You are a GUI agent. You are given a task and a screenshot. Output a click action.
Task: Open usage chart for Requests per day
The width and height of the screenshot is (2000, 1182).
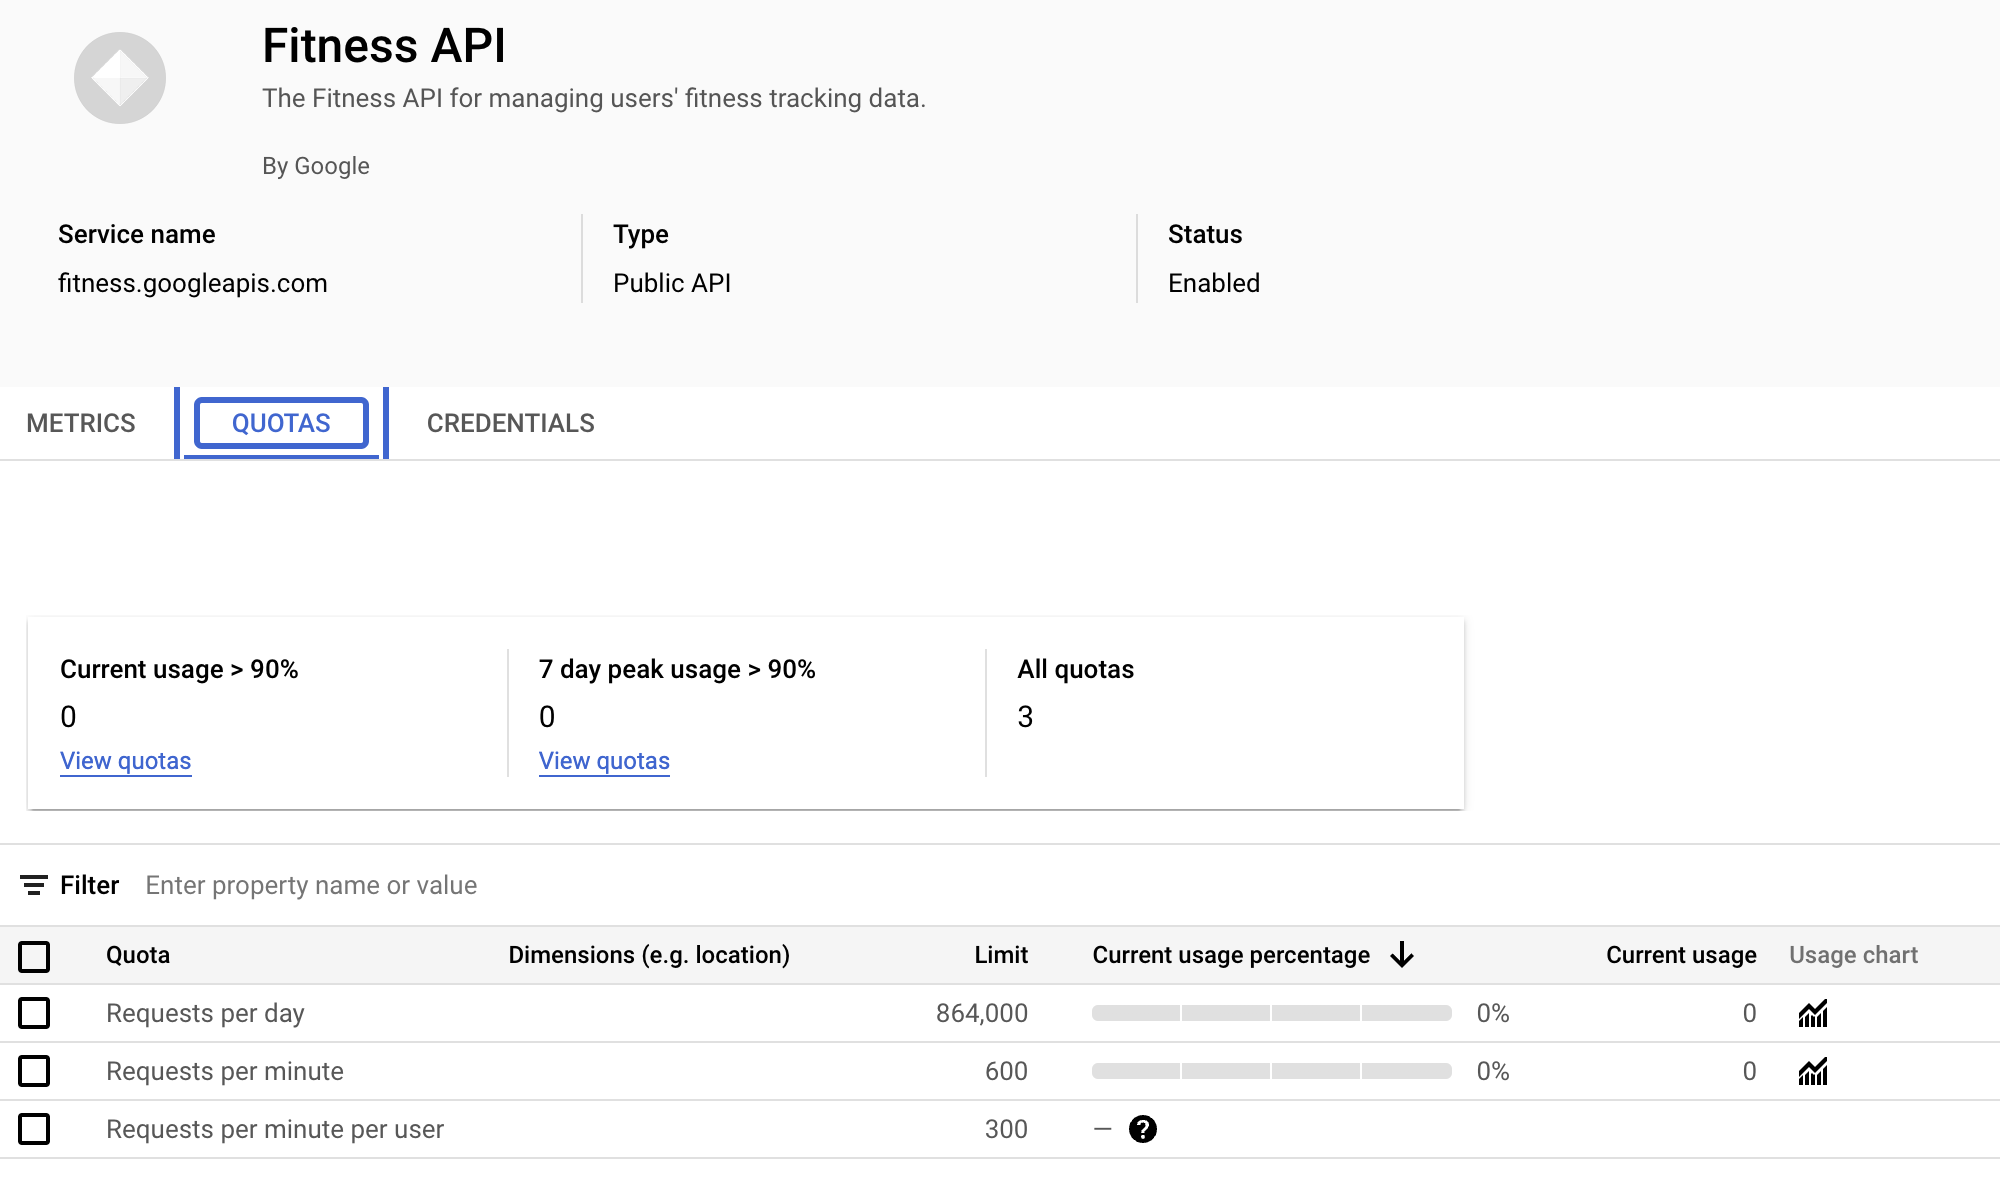tap(1812, 1013)
